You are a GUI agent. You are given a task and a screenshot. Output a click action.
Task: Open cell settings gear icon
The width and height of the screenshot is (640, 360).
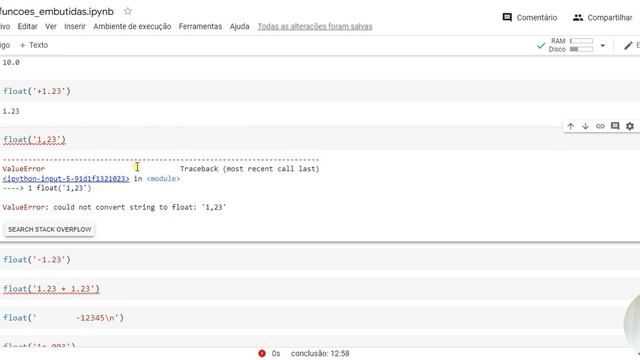[630, 126]
